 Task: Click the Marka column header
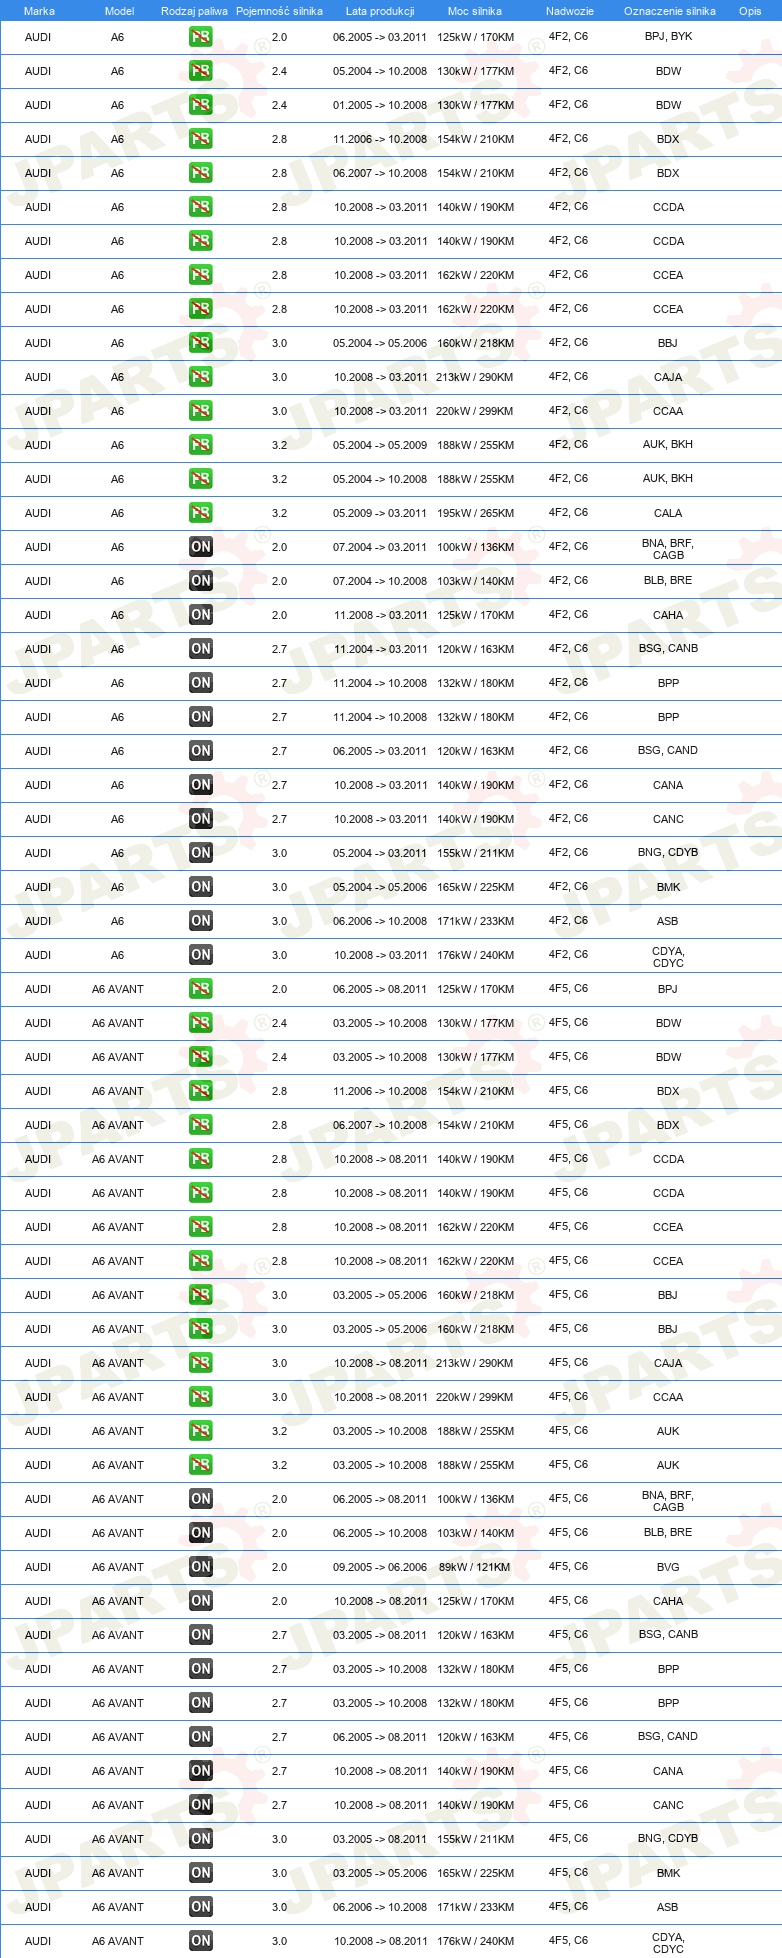coord(39,11)
